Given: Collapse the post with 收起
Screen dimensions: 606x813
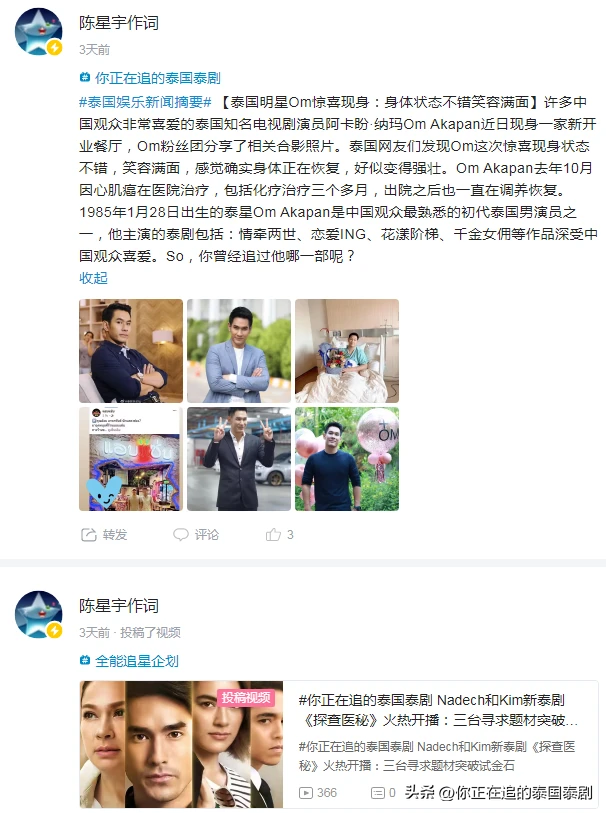Looking at the screenshot, I should [x=93, y=278].
